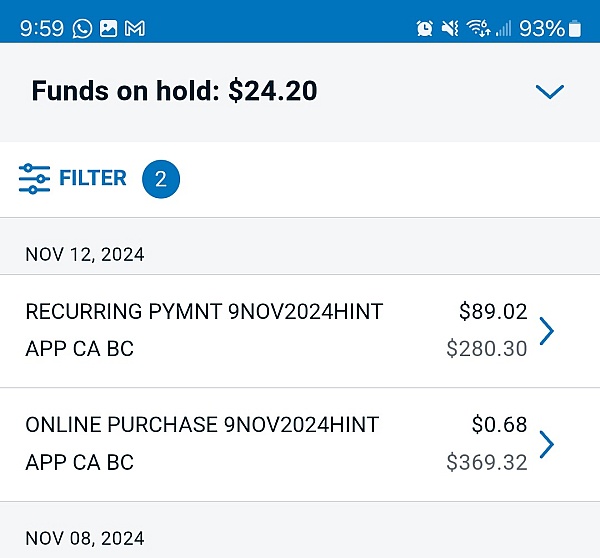Select the RECURRING PYMNT 9NOV2024HINT transaction
The height and width of the screenshot is (558, 600).
[300, 331]
